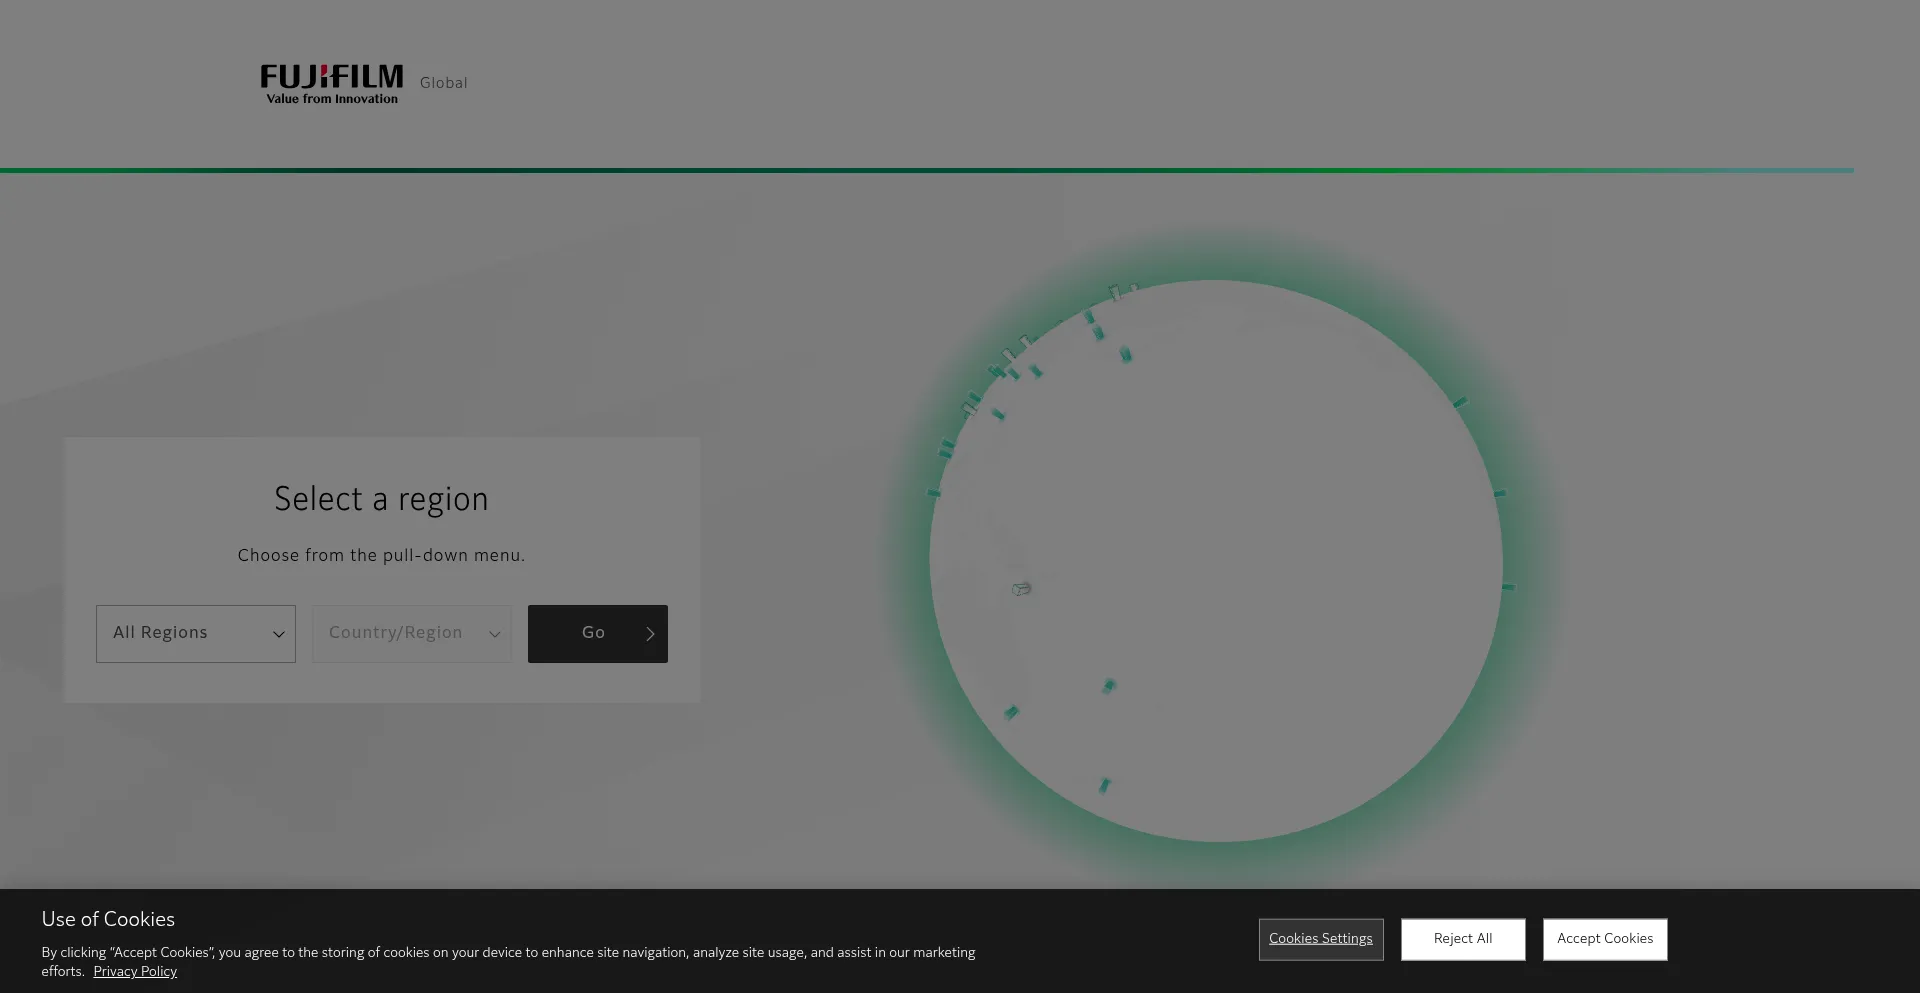Click the chevron arrow in All Regions box

(x=279, y=634)
